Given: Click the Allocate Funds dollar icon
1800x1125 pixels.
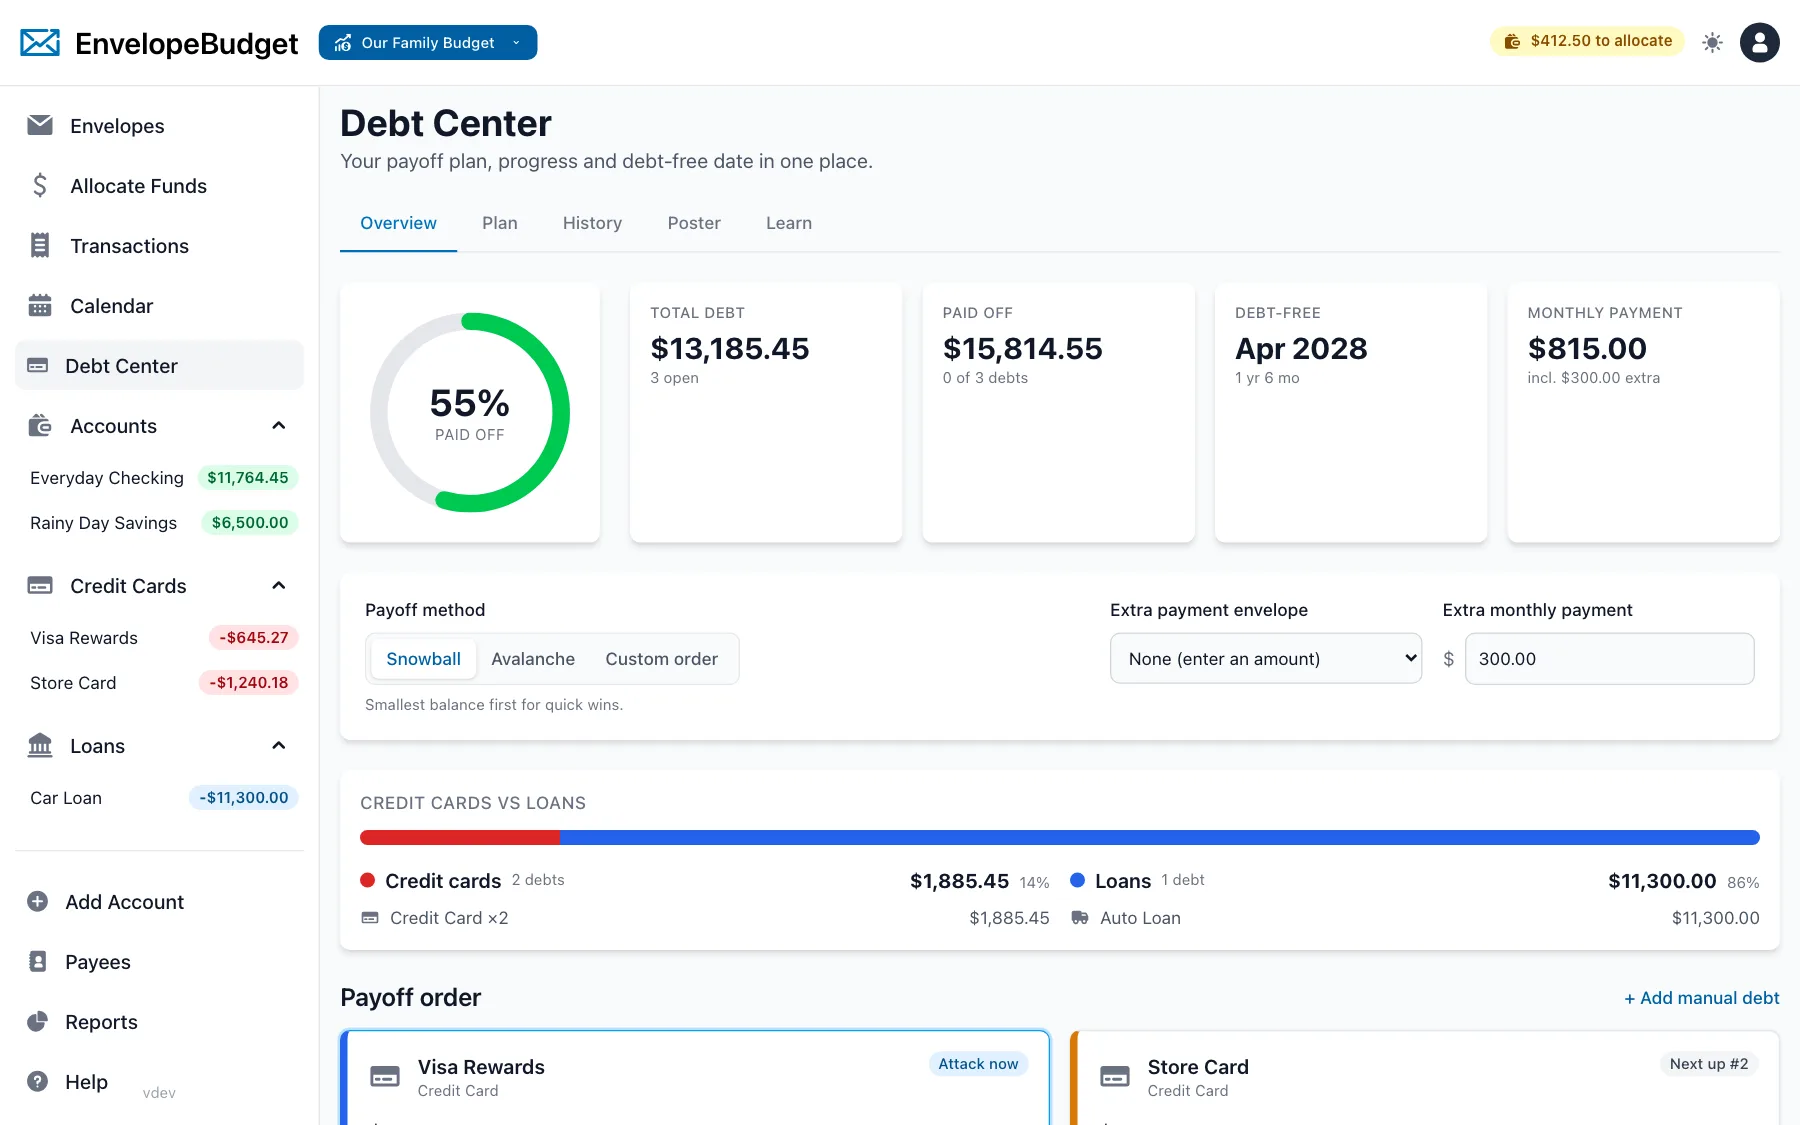Looking at the screenshot, I should (40, 185).
